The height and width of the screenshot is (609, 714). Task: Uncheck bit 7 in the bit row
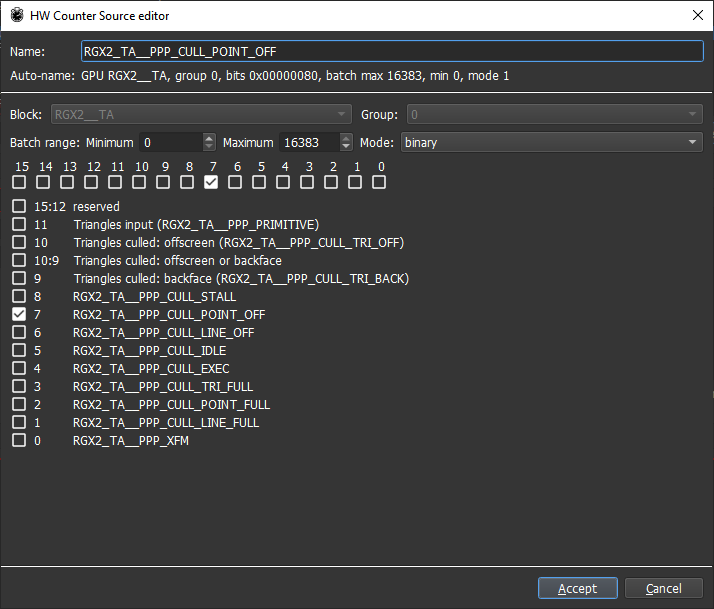pos(211,182)
